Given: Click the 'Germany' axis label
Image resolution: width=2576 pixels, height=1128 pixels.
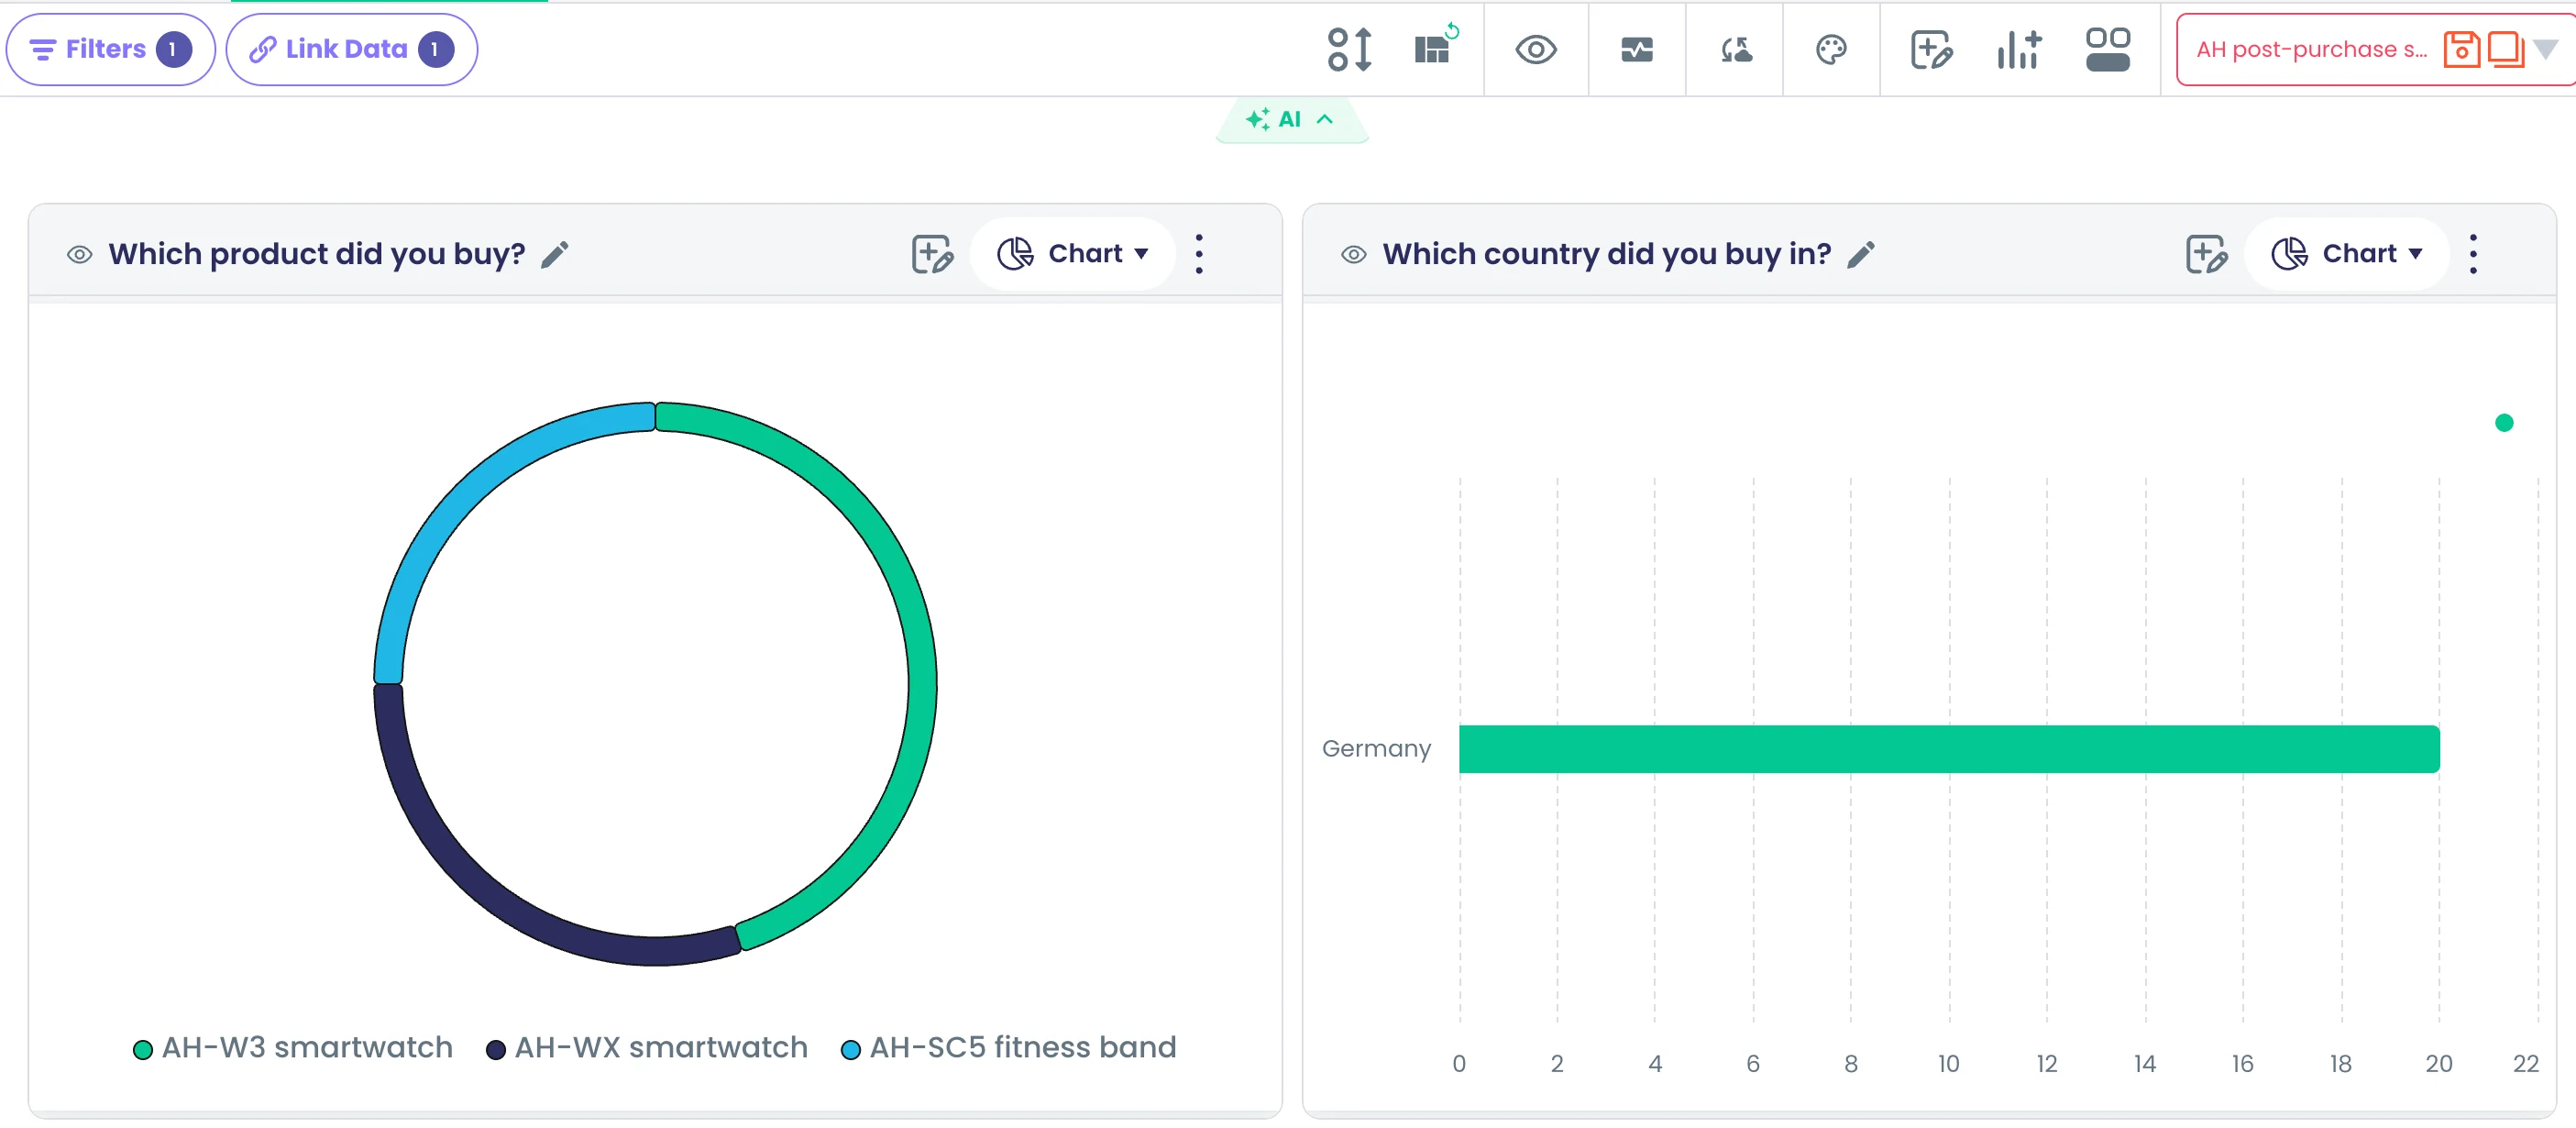Looking at the screenshot, I should tap(1376, 749).
